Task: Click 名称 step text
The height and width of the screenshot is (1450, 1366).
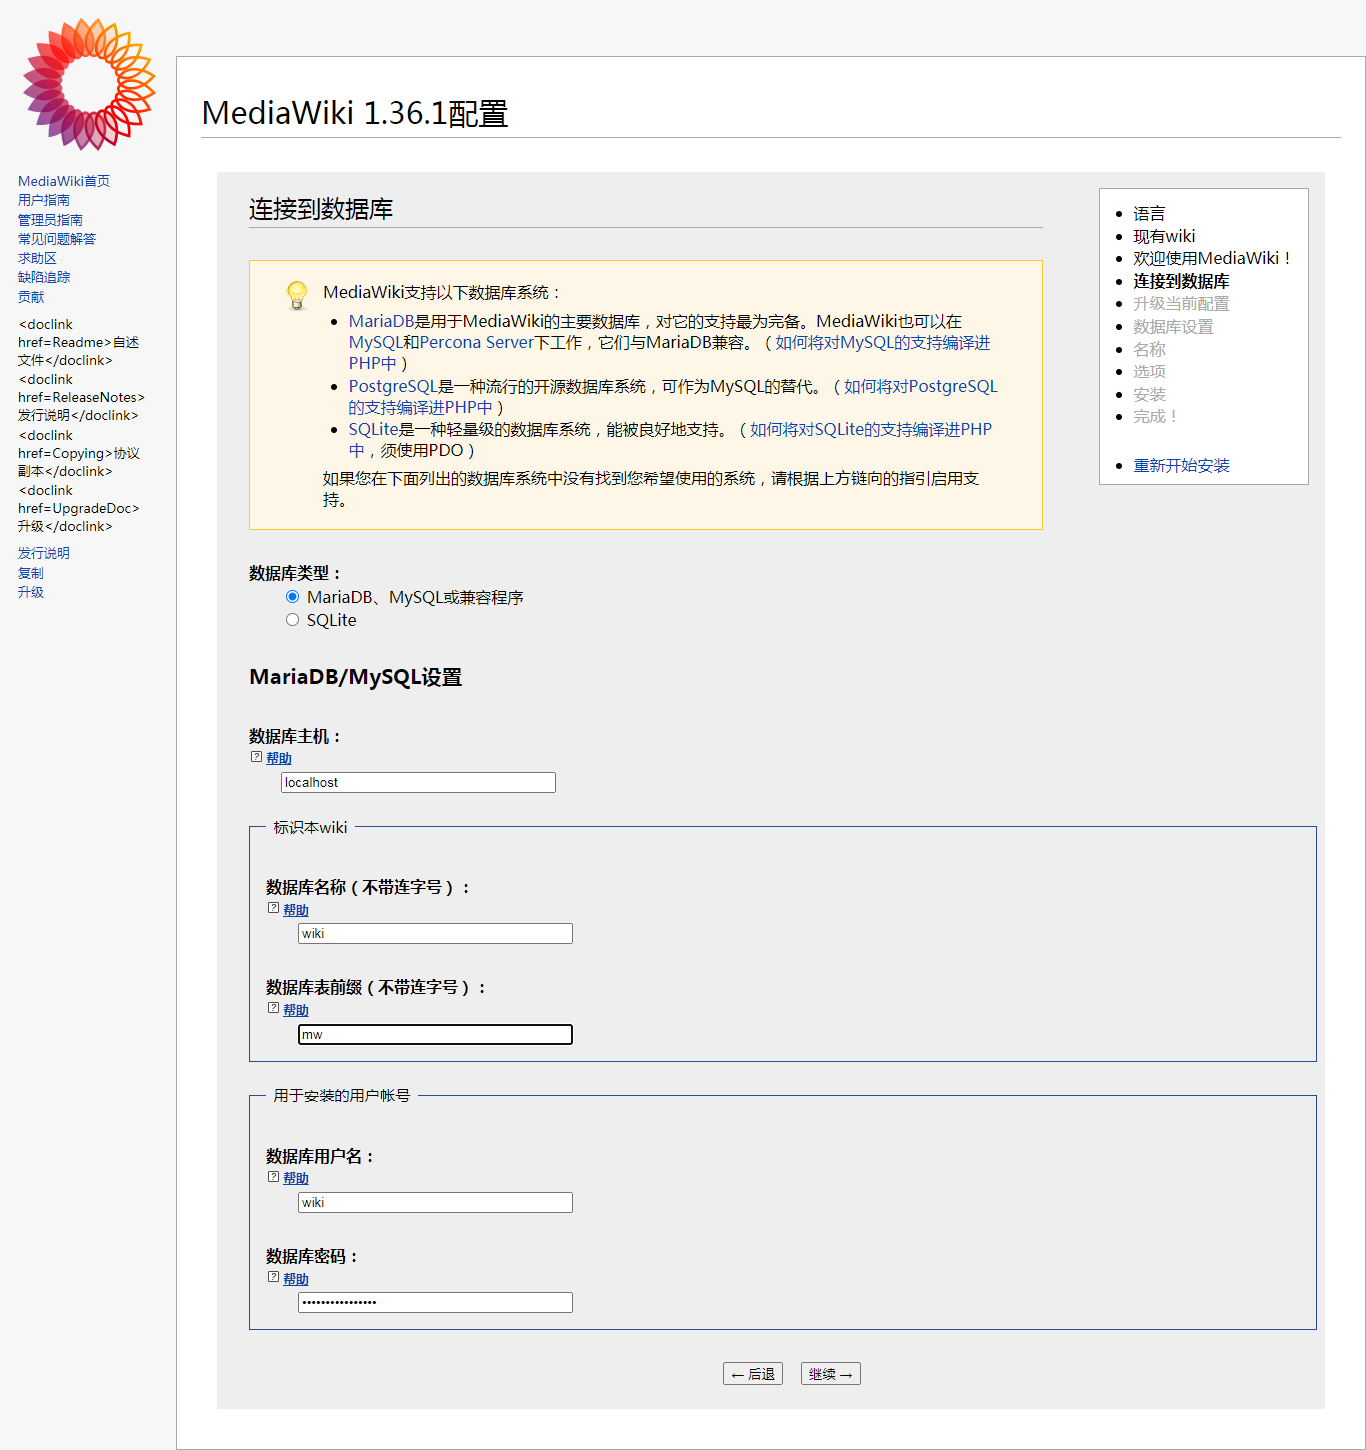Action: [x=1149, y=349]
